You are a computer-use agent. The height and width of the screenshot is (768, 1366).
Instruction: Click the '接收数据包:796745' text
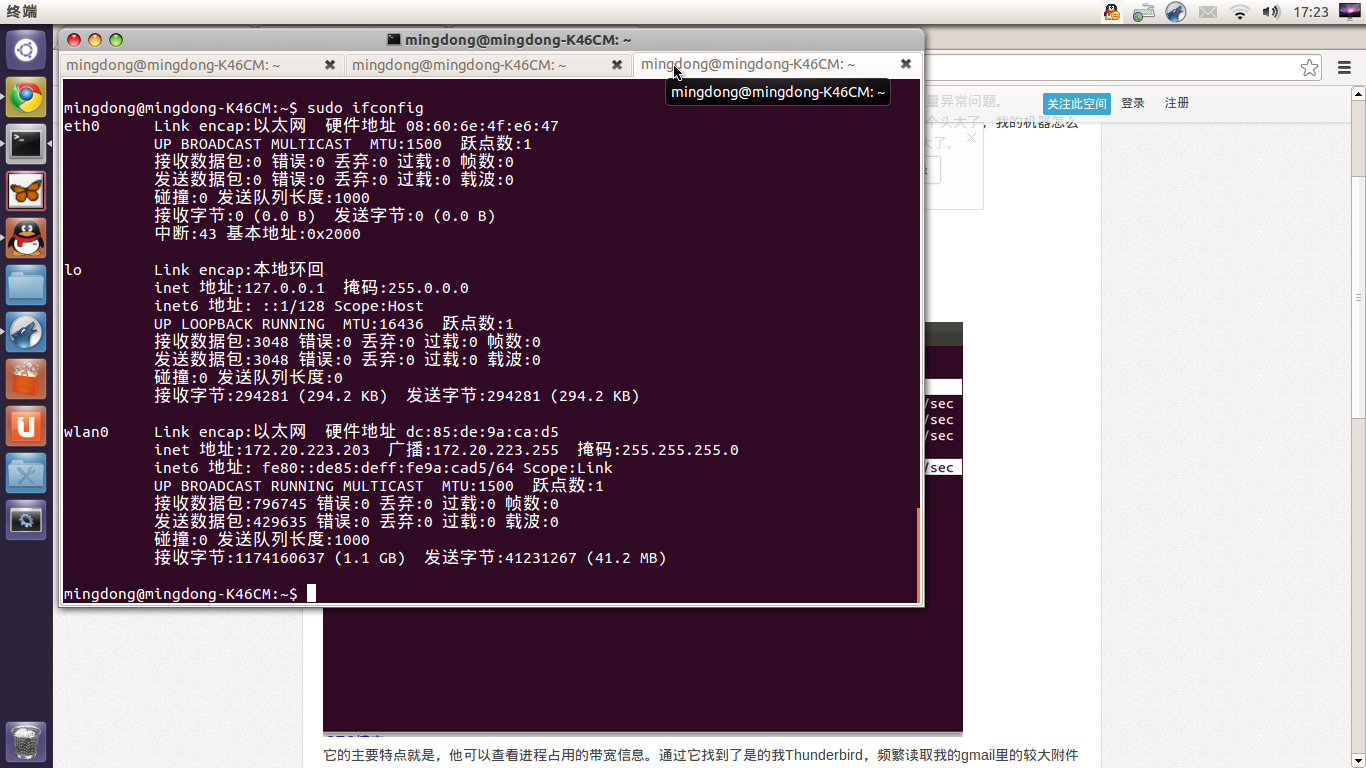[230, 504]
